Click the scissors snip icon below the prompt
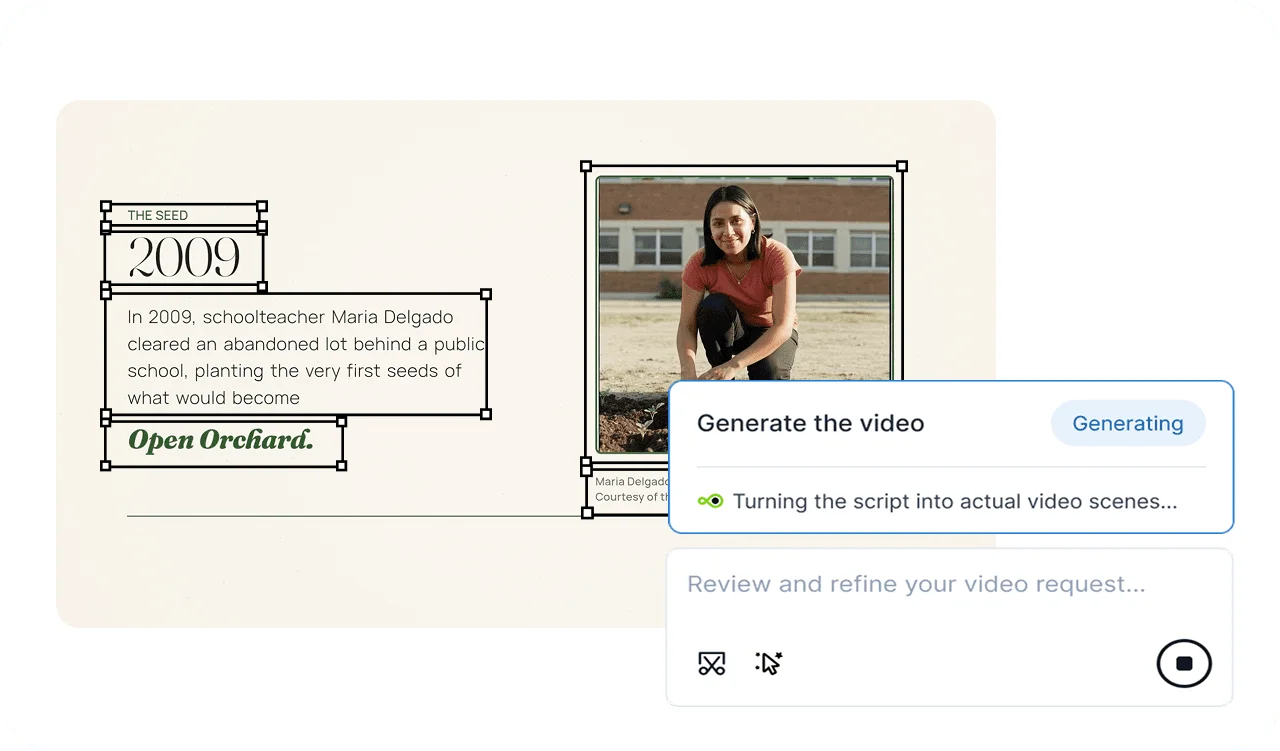1280x751 pixels. 711,663
